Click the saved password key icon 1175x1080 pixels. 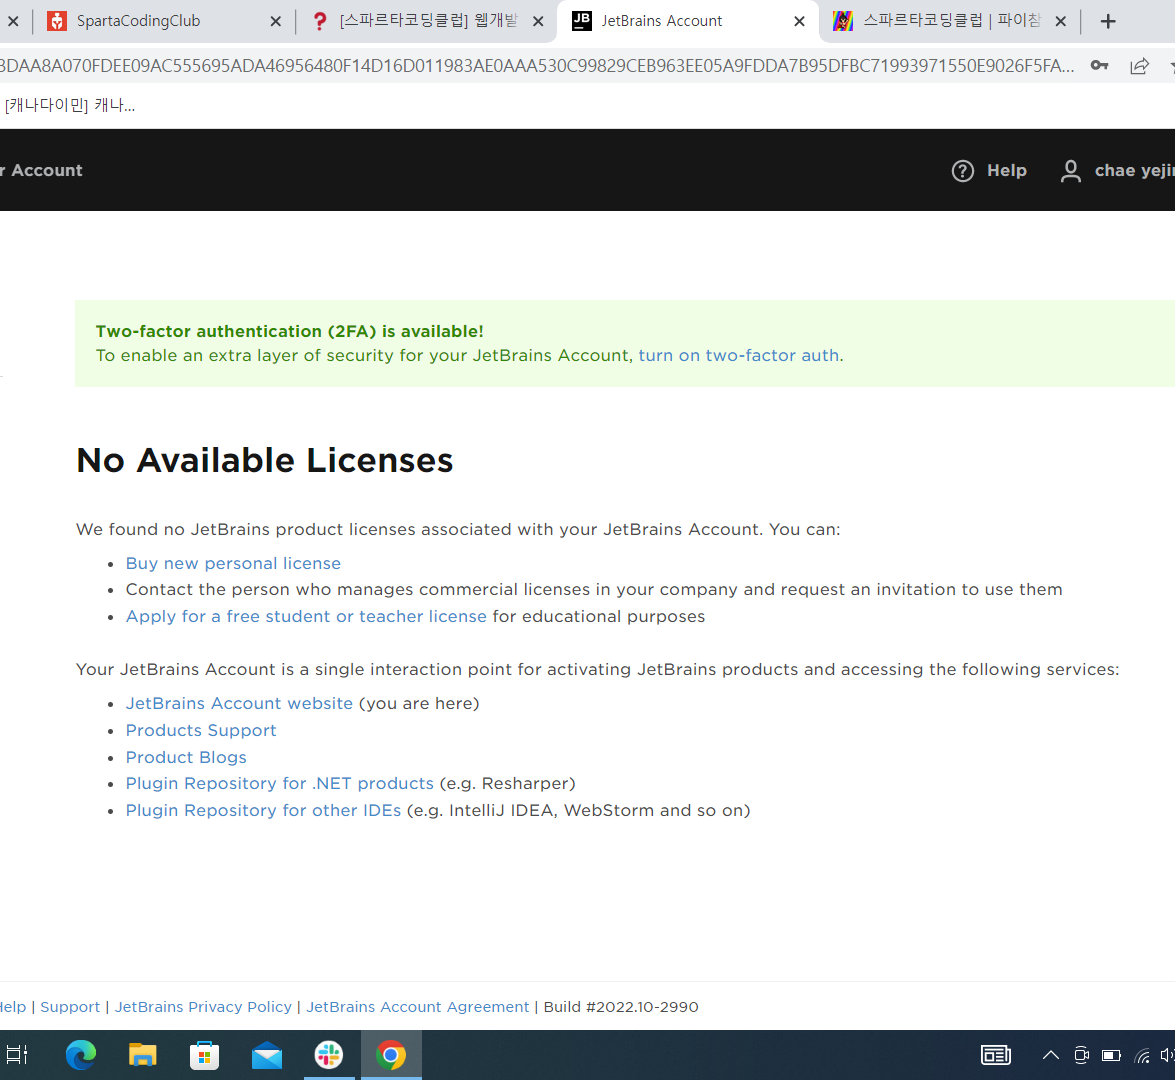point(1099,66)
